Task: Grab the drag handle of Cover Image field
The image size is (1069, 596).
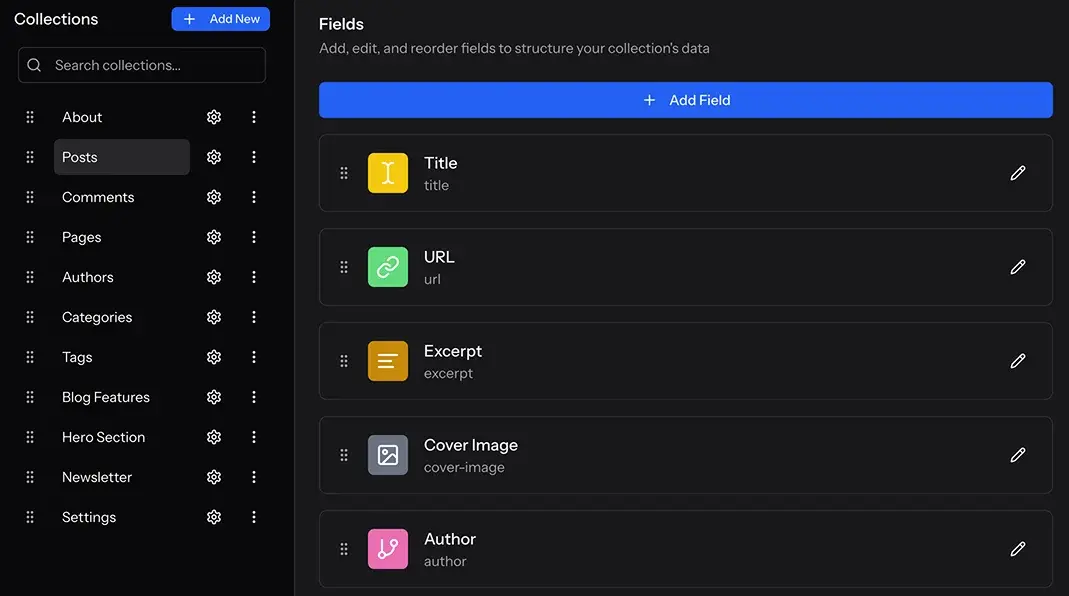Action: point(344,456)
